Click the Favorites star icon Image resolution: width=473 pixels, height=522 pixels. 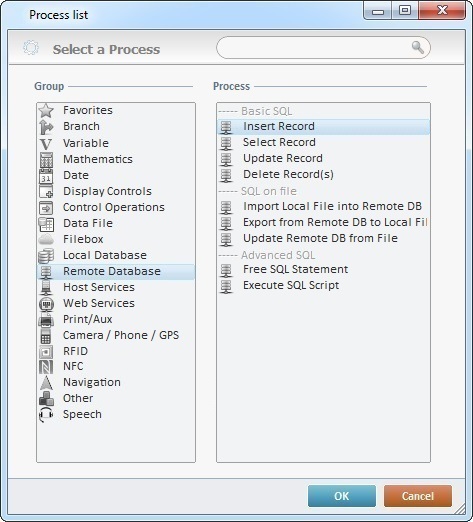click(46, 110)
